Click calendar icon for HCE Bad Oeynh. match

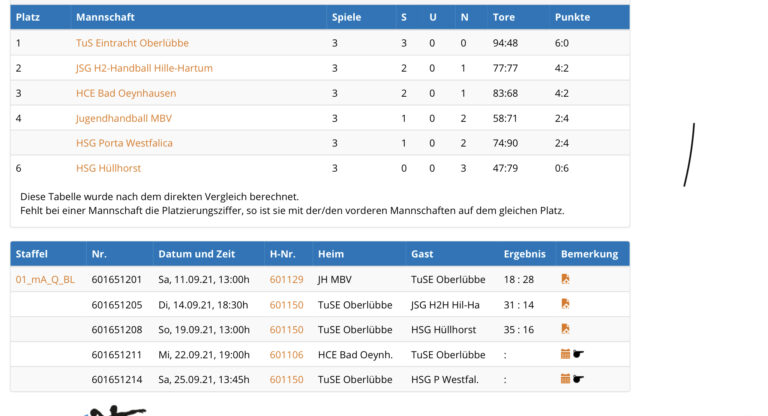(x=565, y=354)
